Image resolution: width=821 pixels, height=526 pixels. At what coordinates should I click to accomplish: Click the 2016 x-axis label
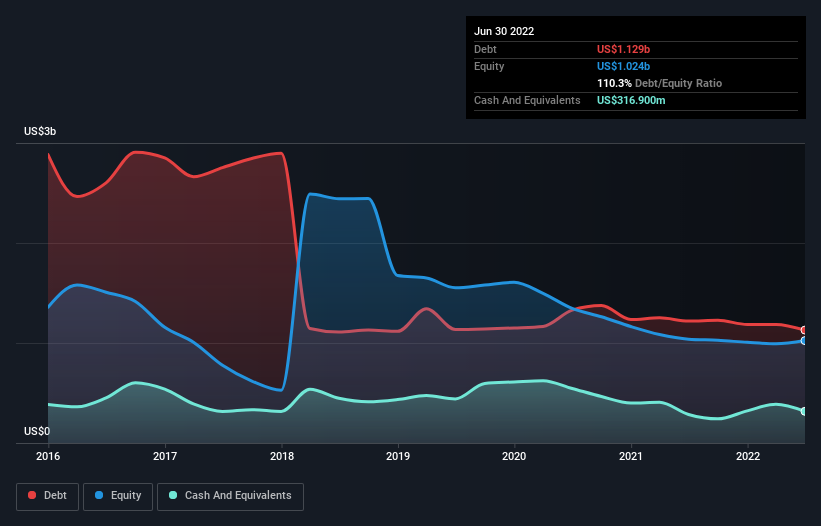(x=48, y=456)
